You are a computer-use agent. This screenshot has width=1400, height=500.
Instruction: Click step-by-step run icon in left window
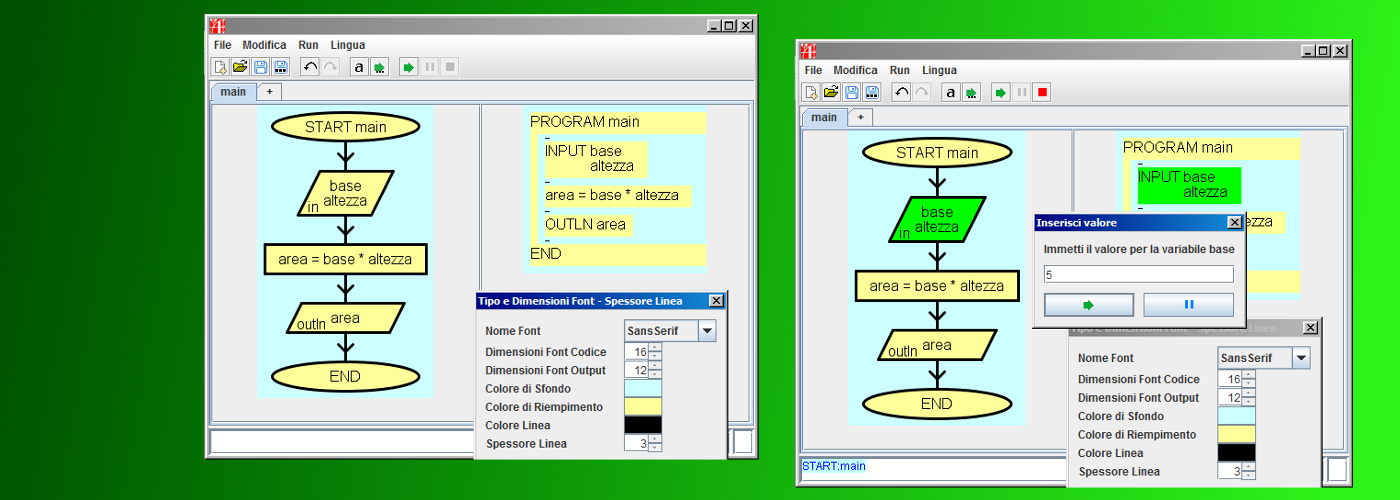(379, 67)
